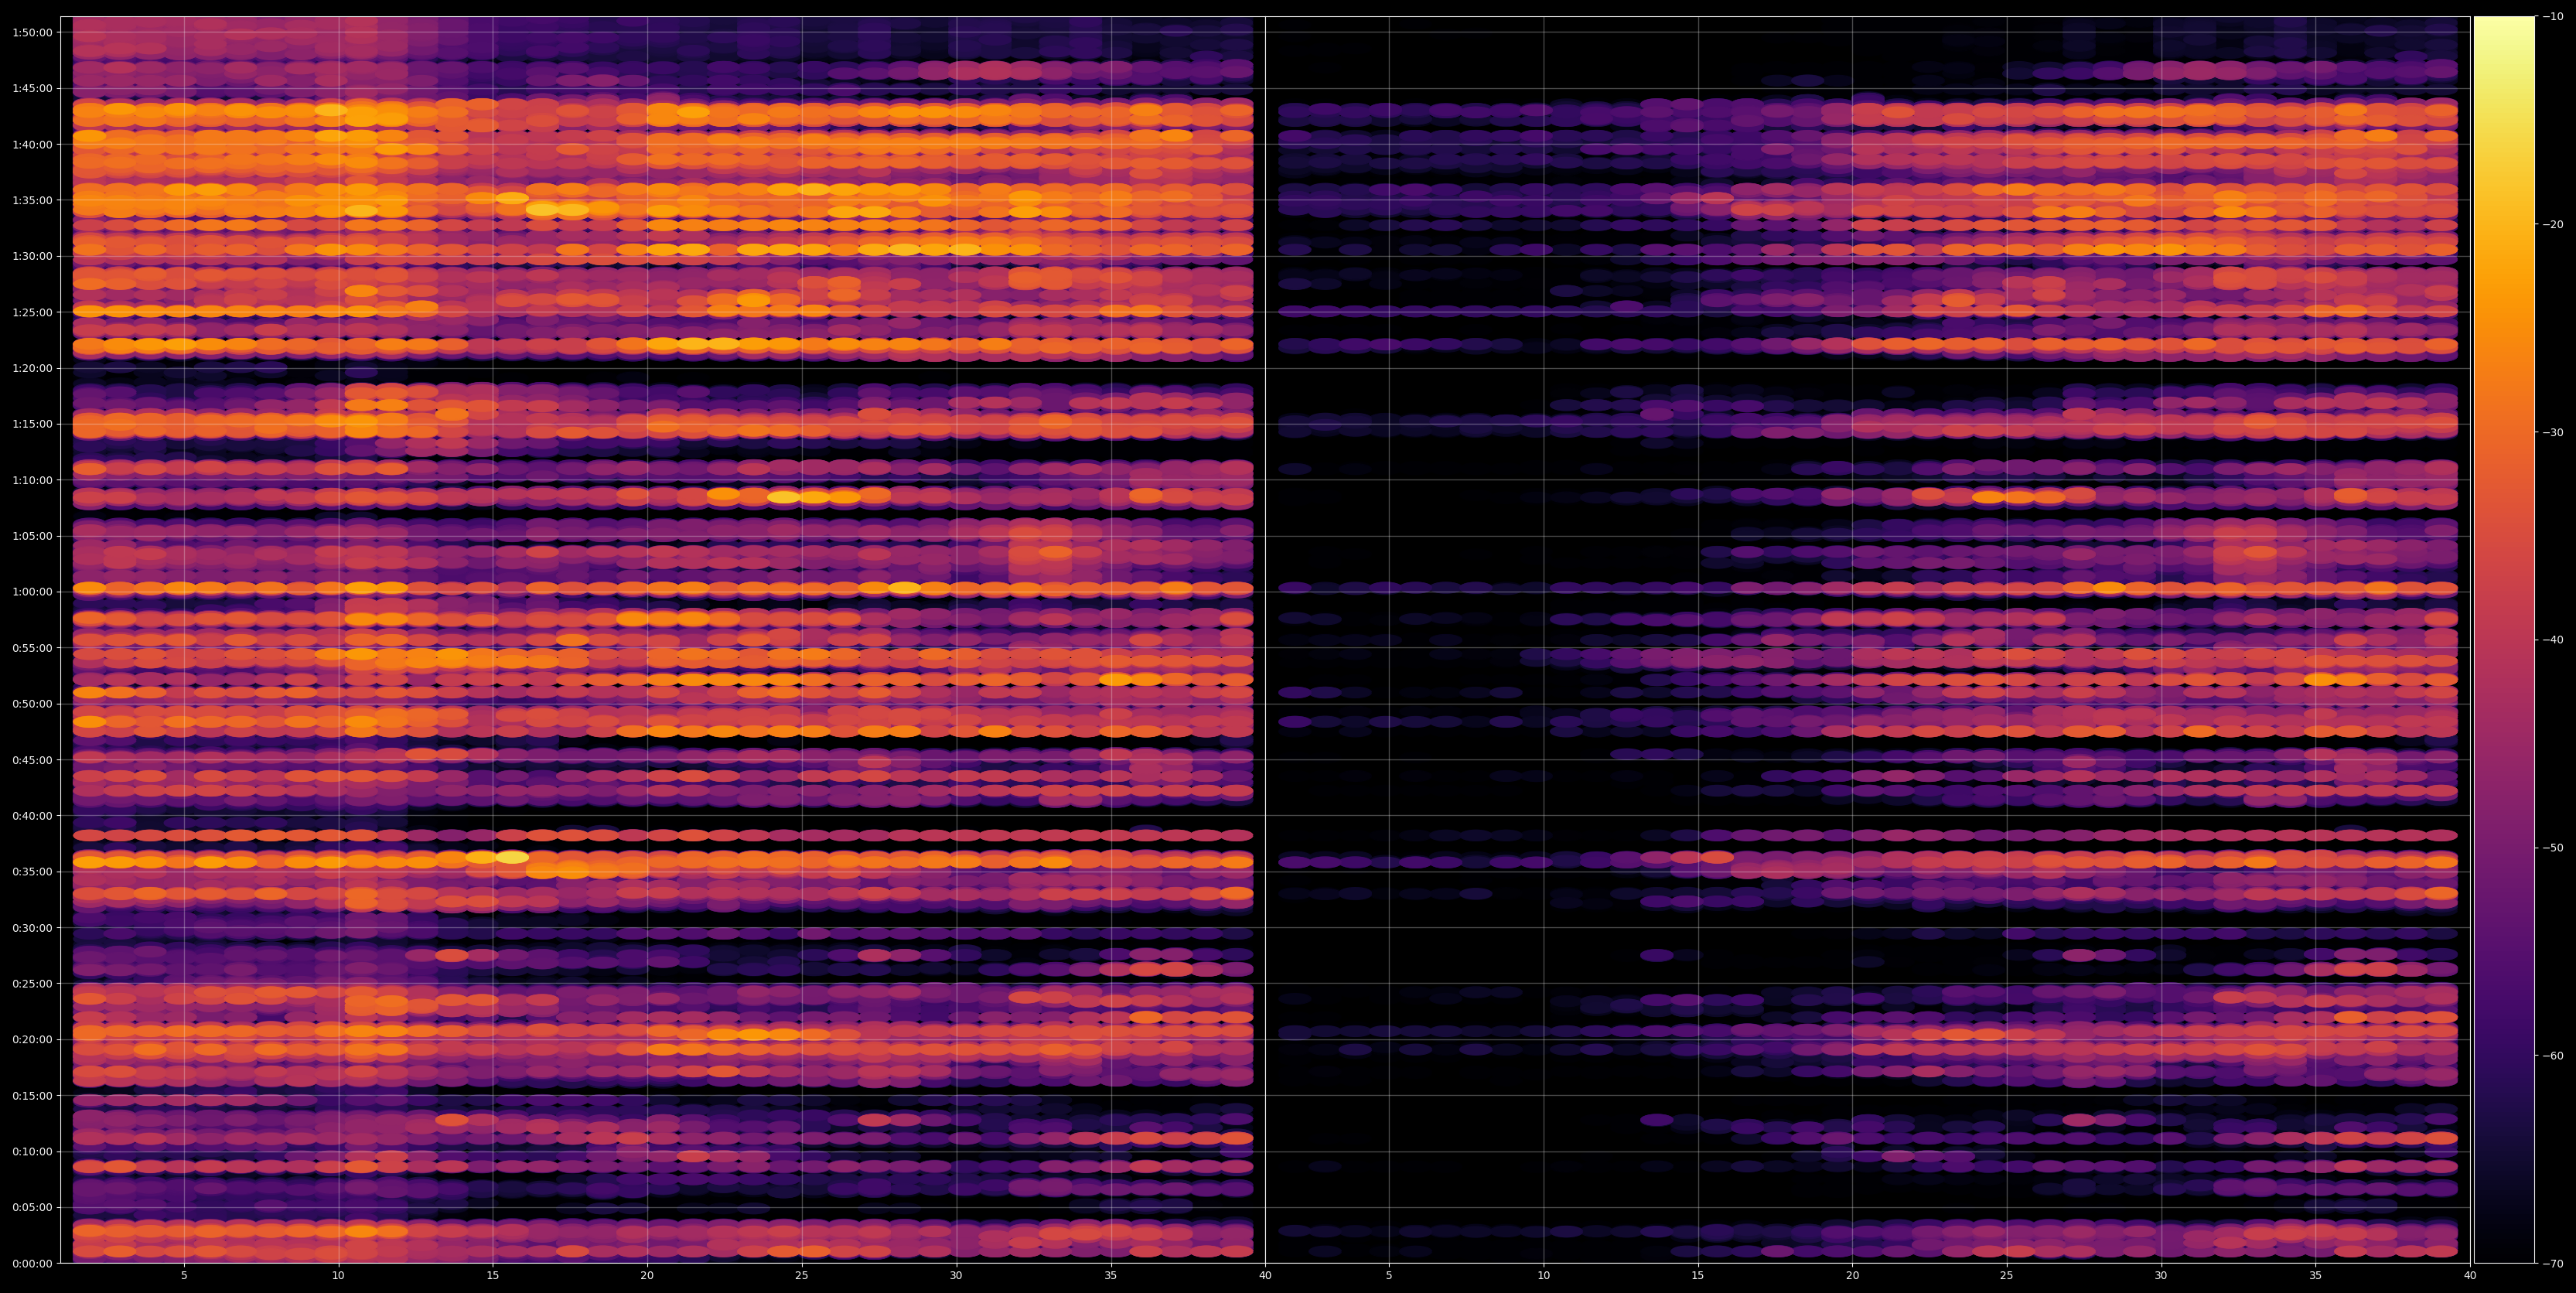The image size is (2576, 1293).
Task: Click the 1:50:00 time axis label
Action: [32, 32]
